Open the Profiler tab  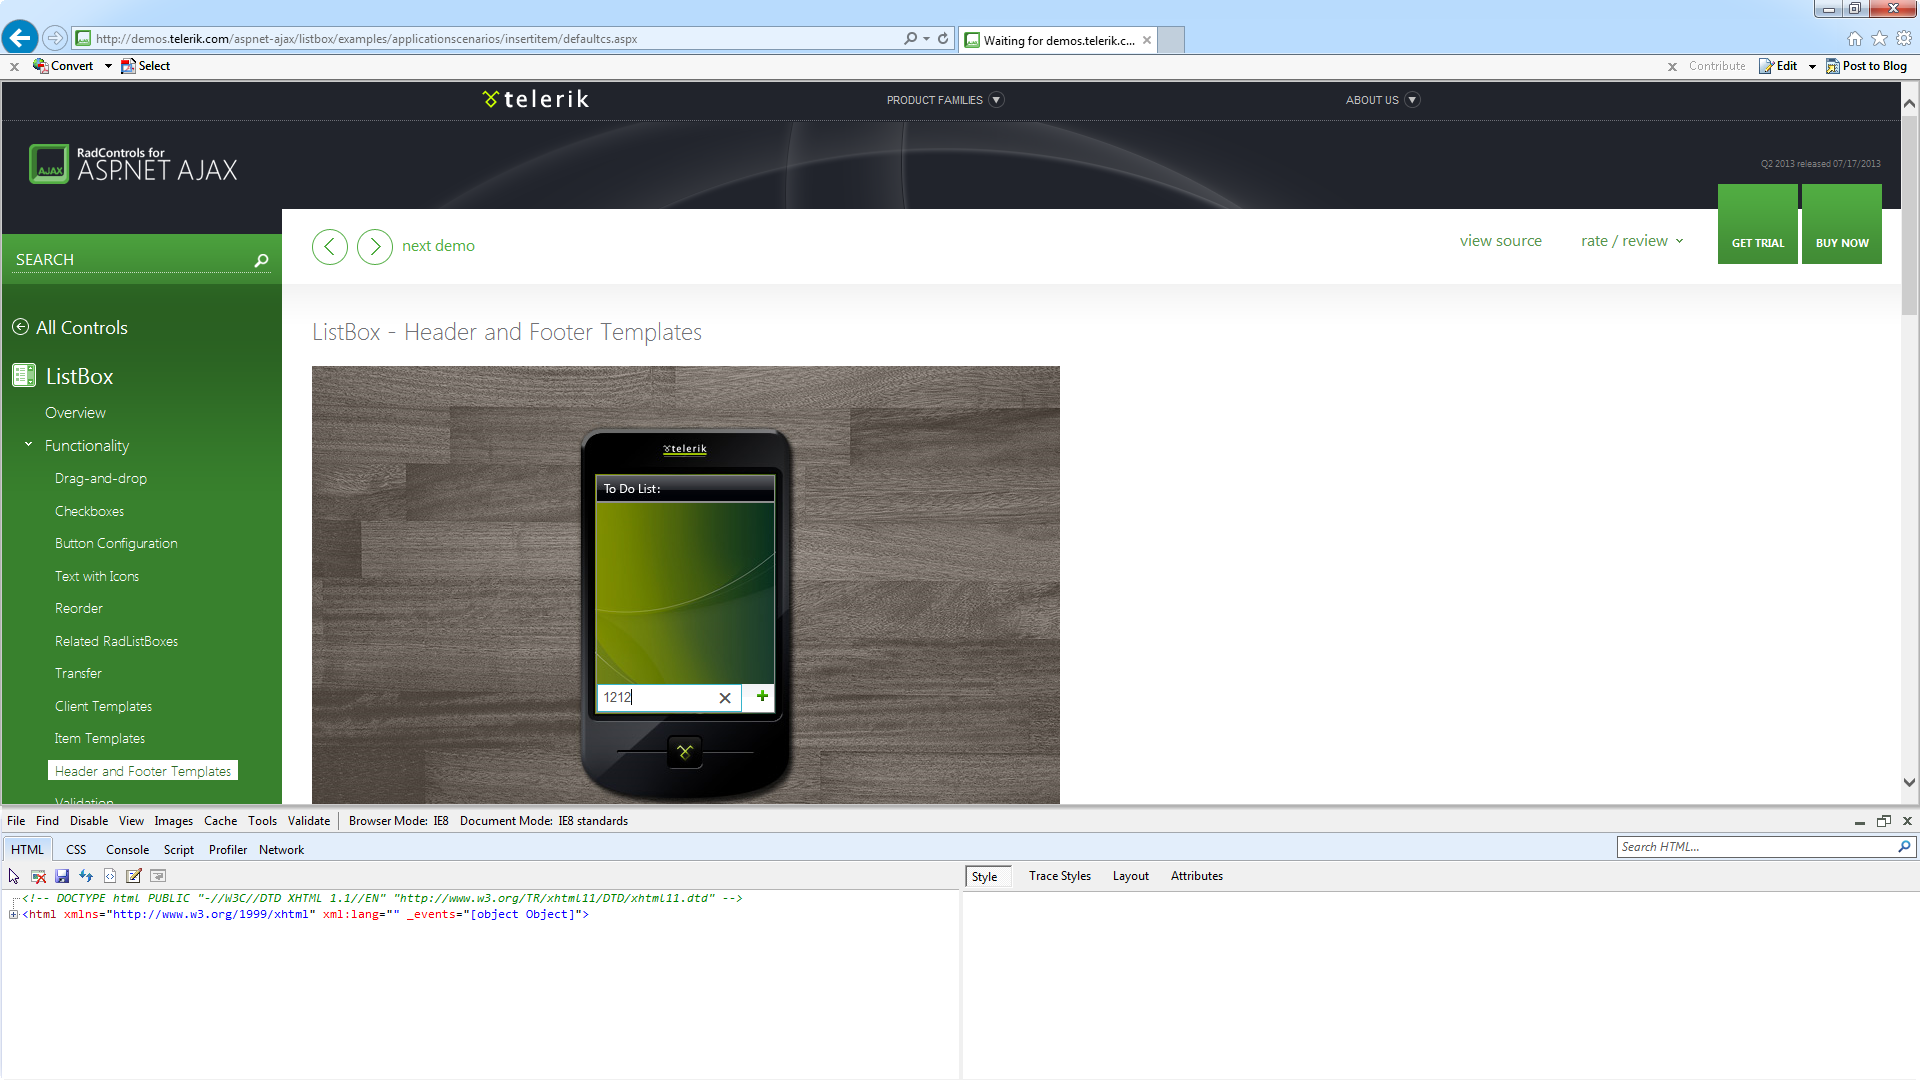tap(228, 850)
